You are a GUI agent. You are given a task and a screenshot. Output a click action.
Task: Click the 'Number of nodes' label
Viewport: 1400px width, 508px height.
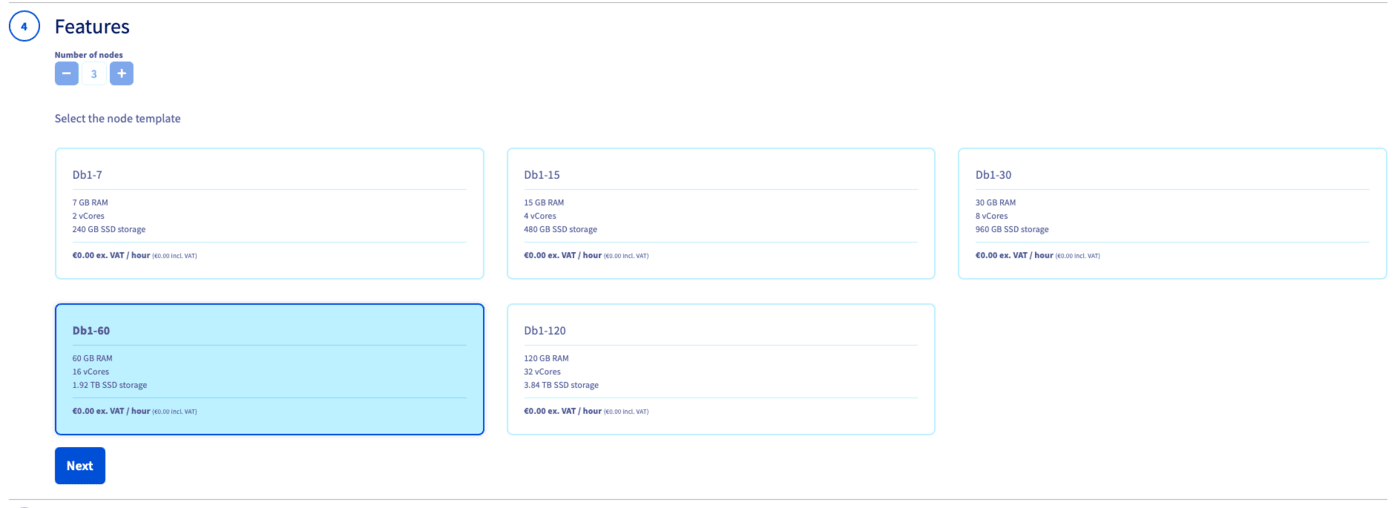tap(89, 55)
